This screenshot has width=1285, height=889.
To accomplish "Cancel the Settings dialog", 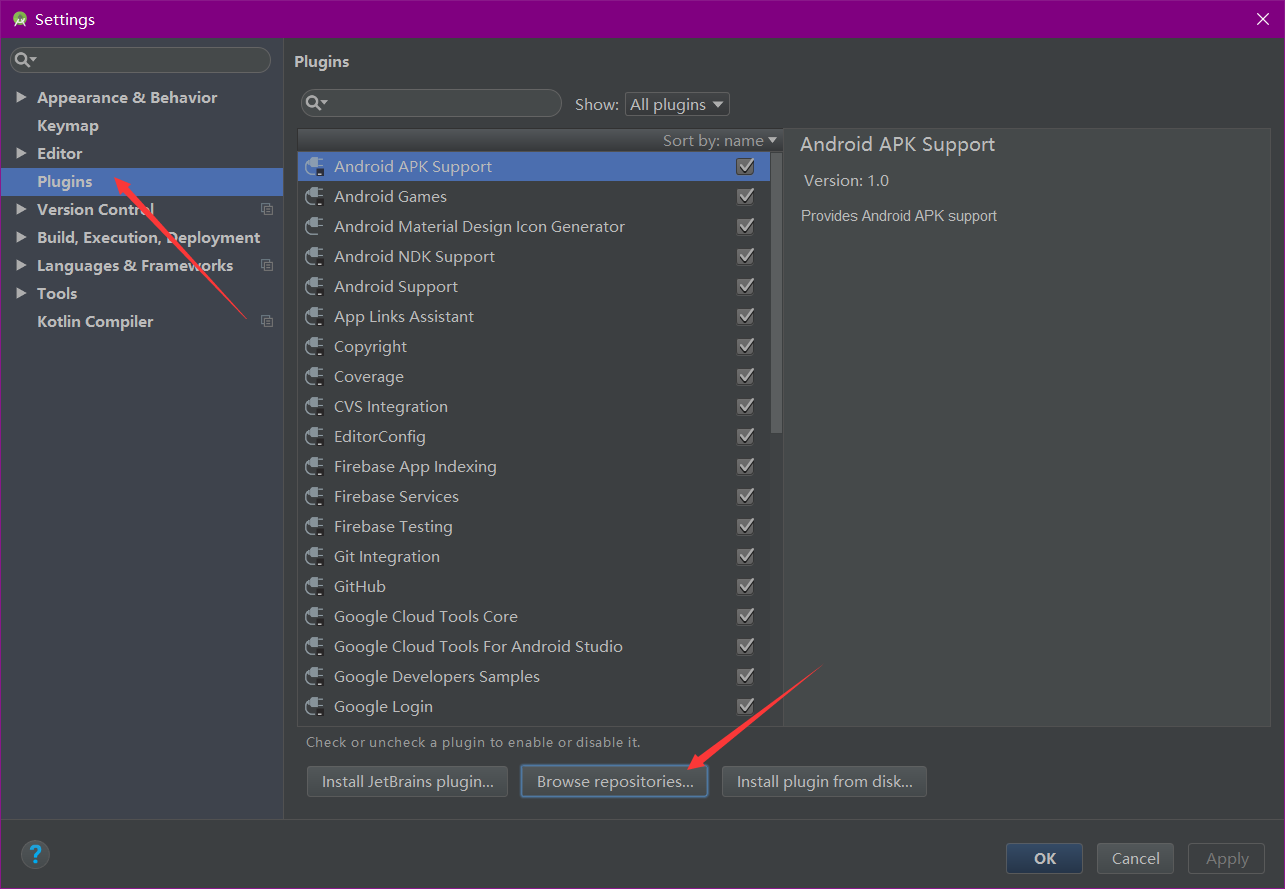I will pyautogui.click(x=1135, y=858).
